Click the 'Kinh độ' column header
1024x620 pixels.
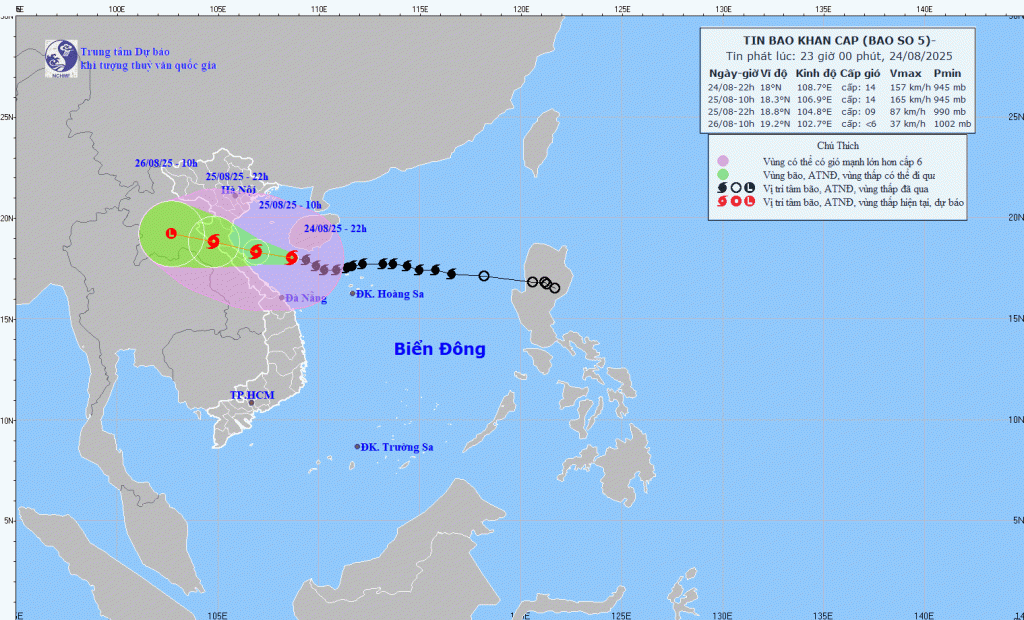[815, 73]
